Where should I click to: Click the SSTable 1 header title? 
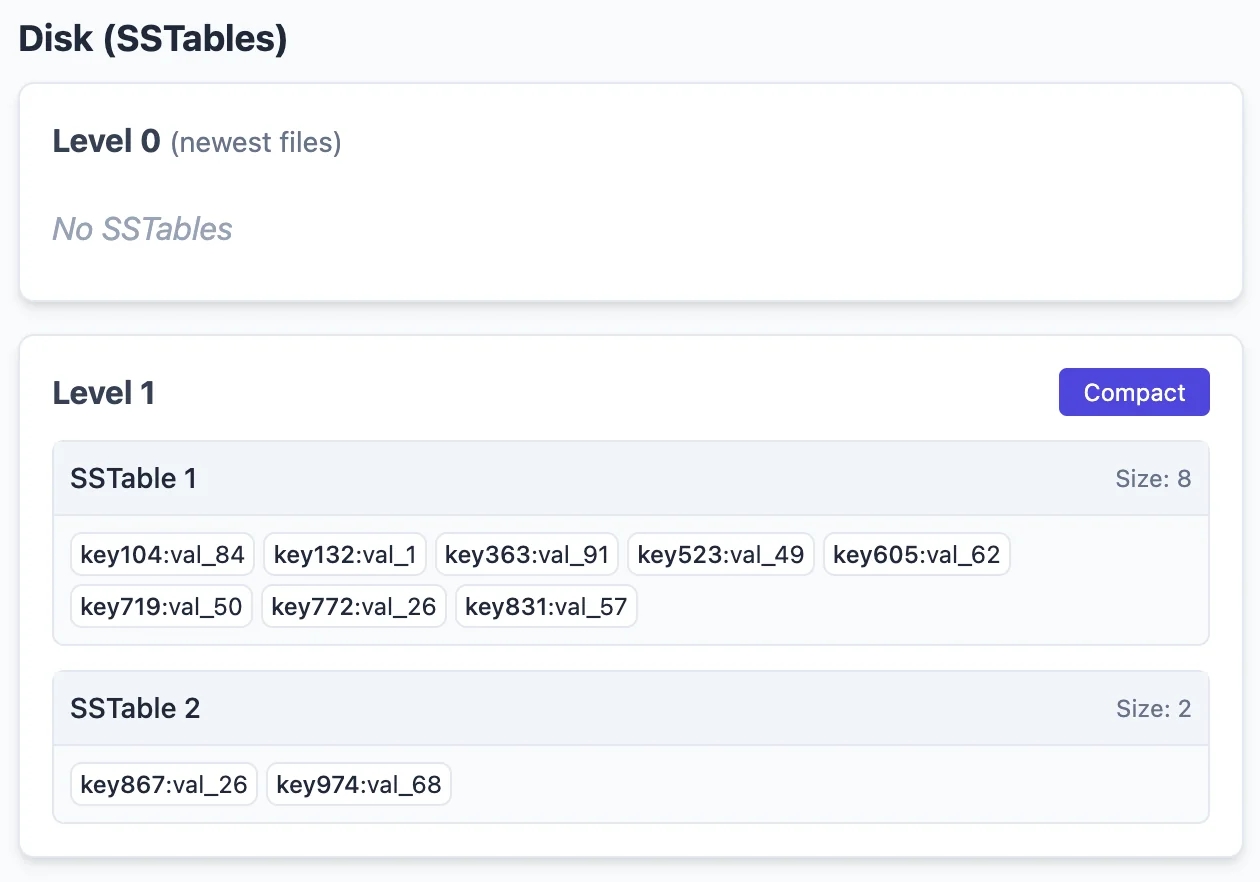pyautogui.click(x=133, y=479)
